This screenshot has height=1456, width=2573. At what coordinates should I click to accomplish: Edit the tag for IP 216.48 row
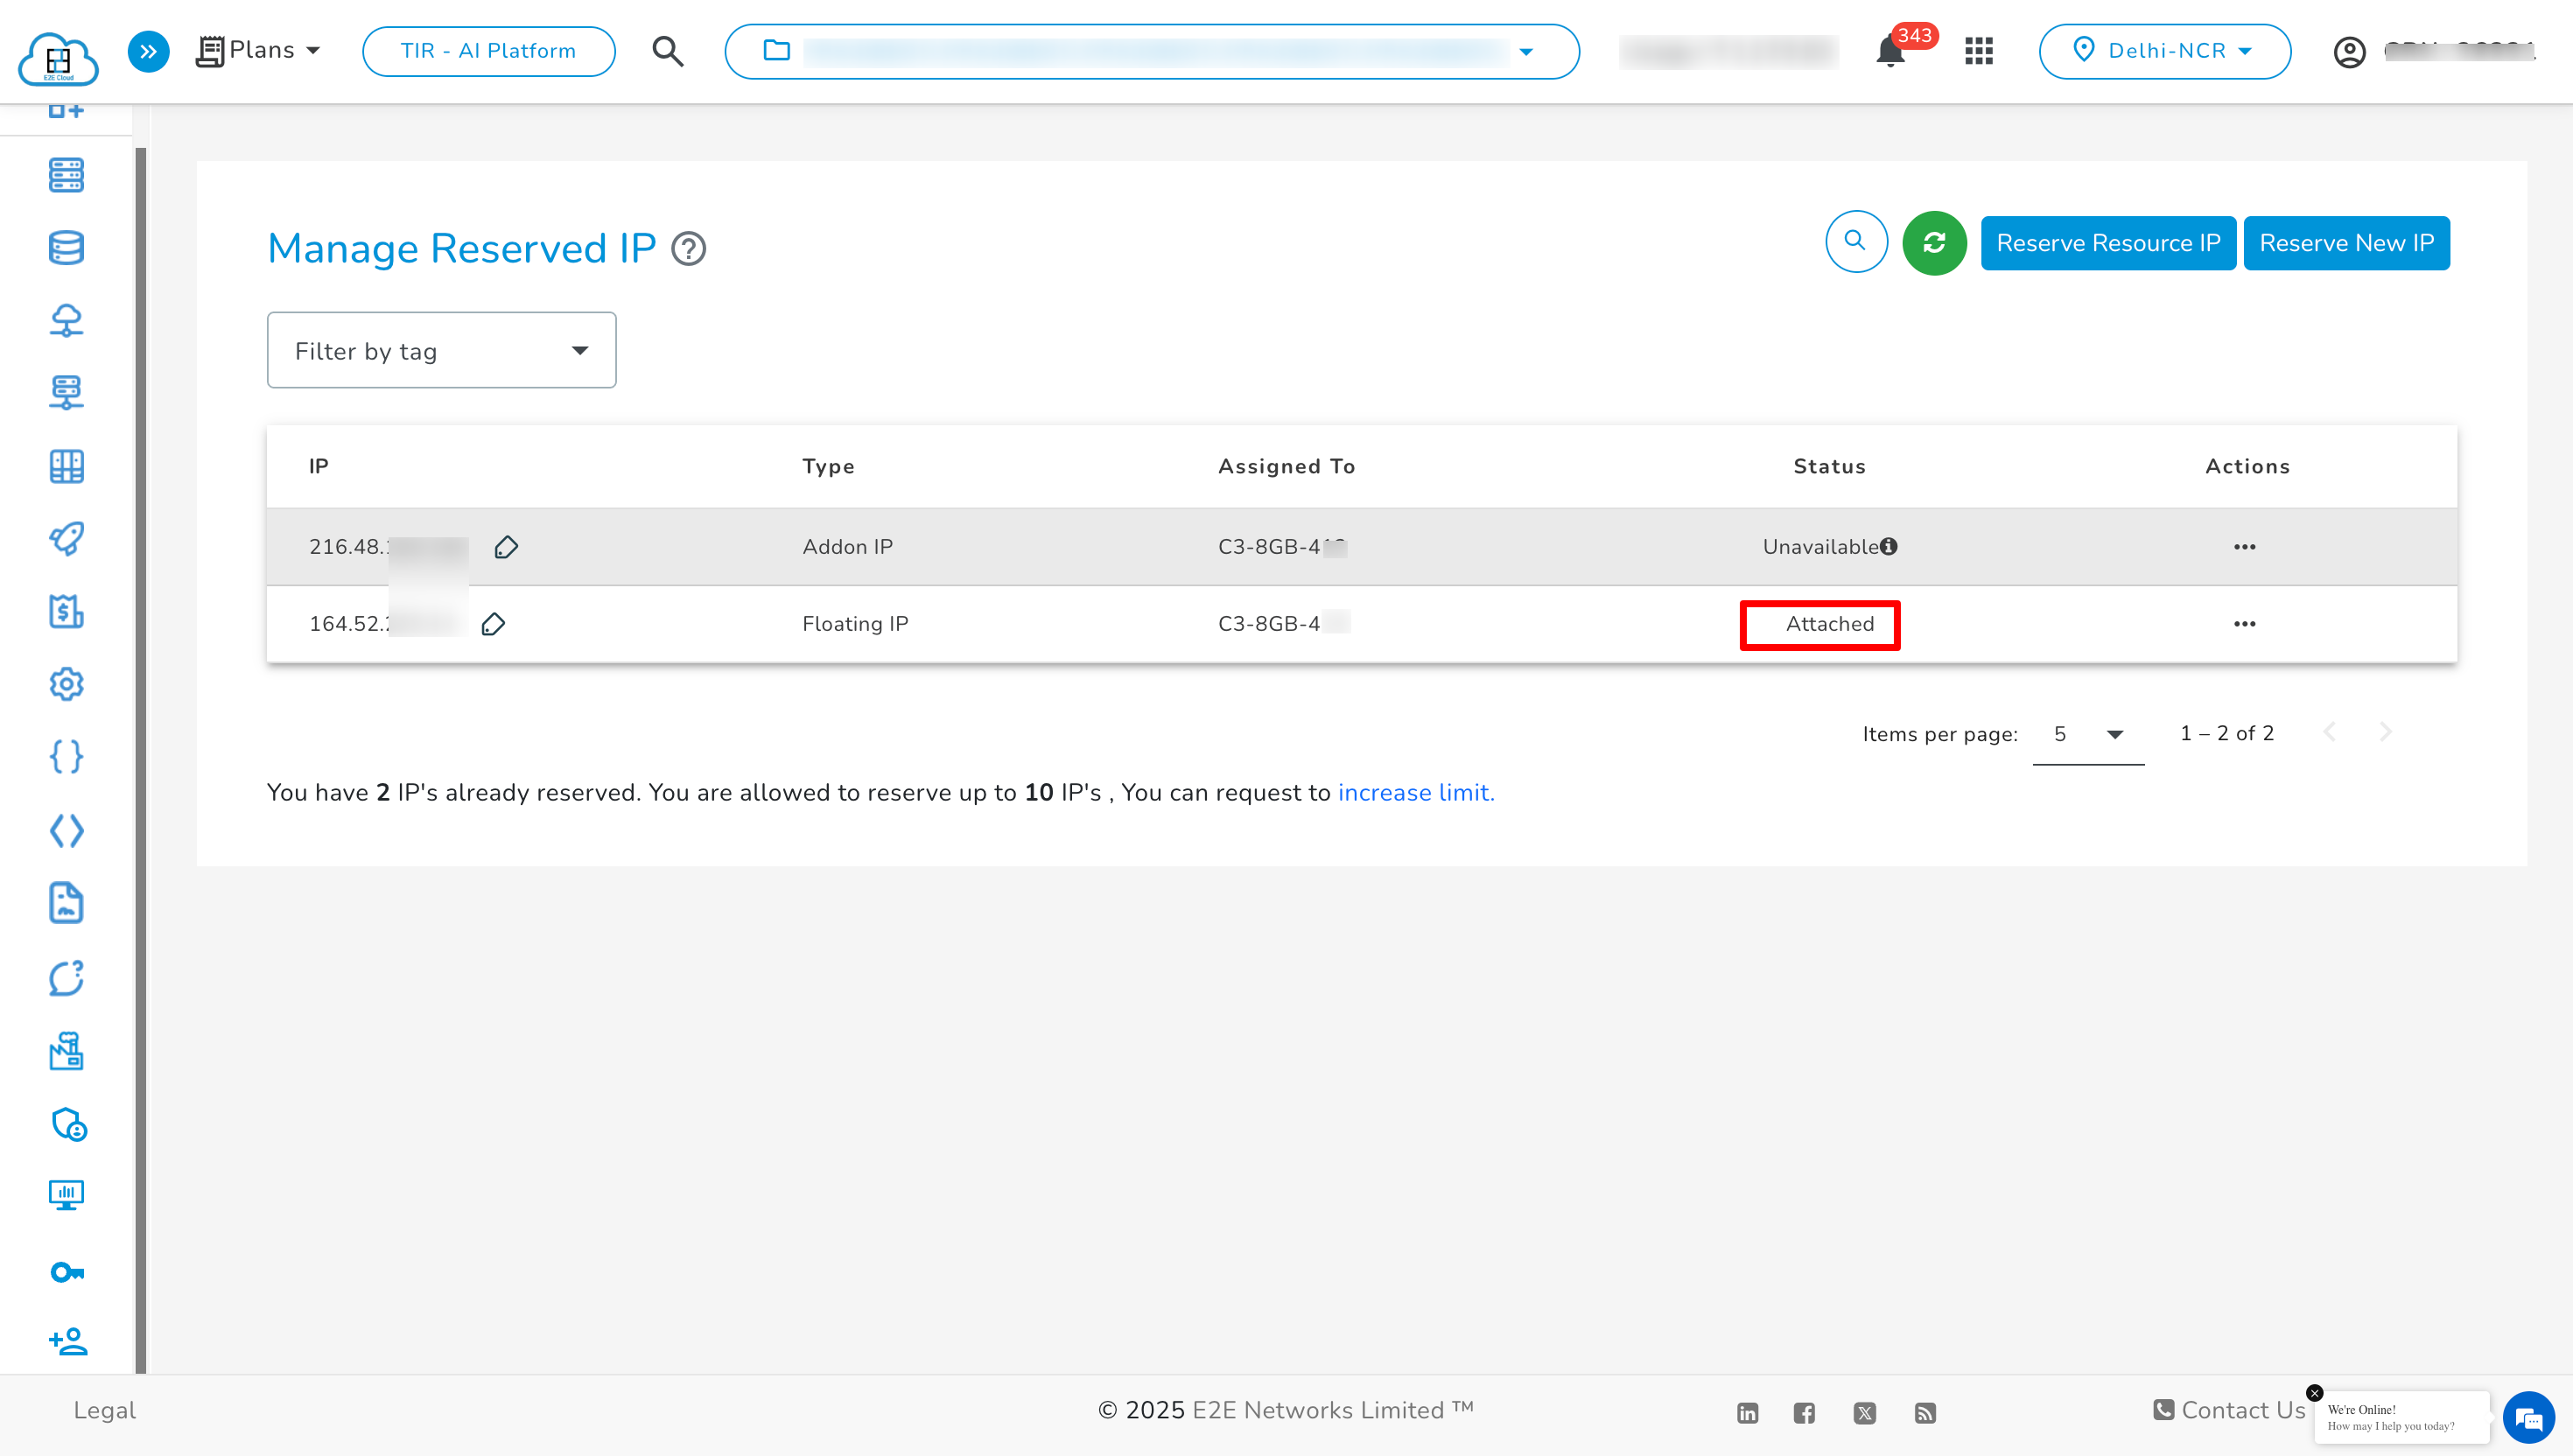[506, 547]
